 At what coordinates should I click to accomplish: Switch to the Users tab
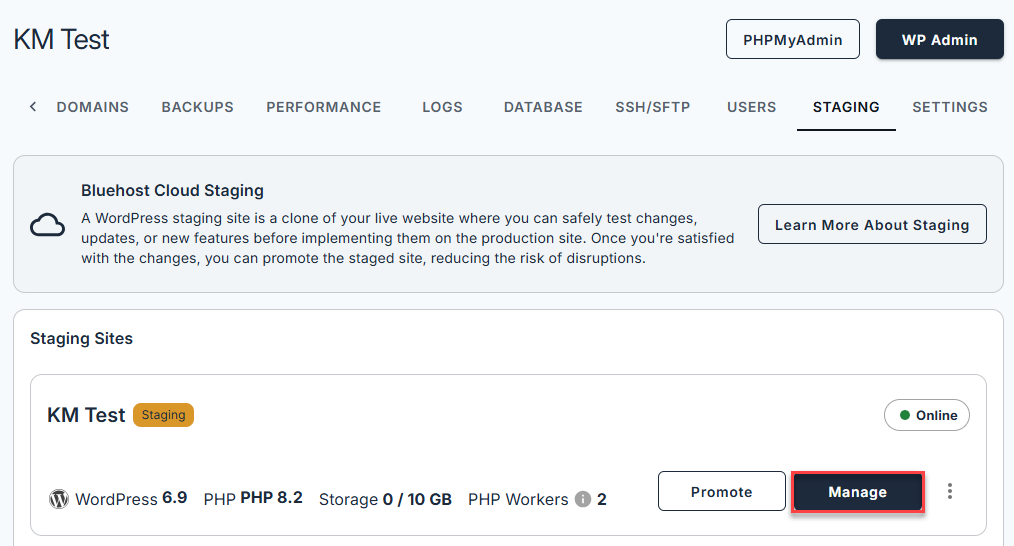click(x=751, y=107)
